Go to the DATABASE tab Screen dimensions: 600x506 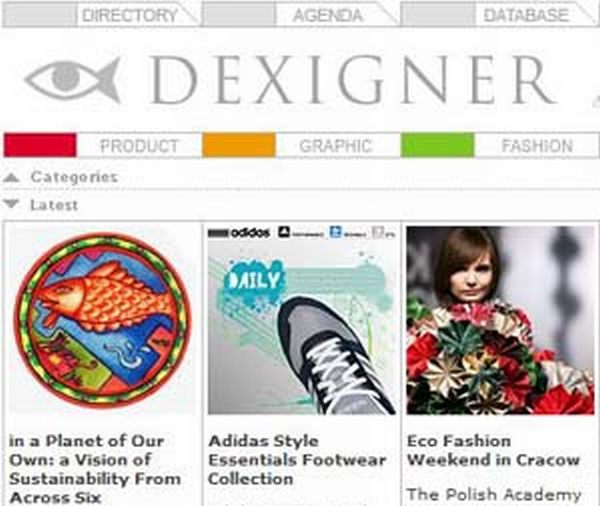[526, 16]
